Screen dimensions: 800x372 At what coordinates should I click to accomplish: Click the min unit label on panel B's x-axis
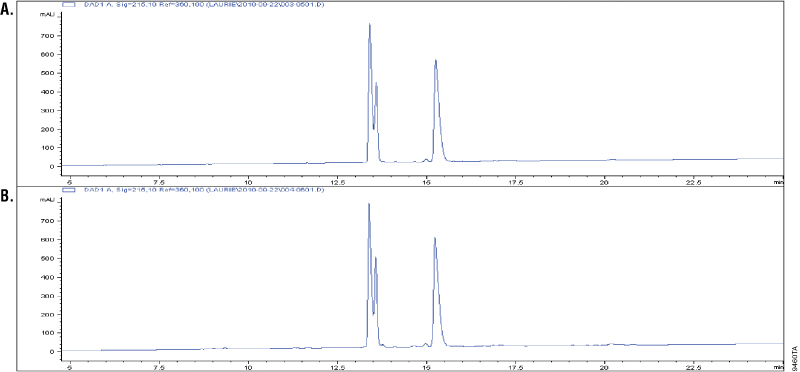point(779,366)
